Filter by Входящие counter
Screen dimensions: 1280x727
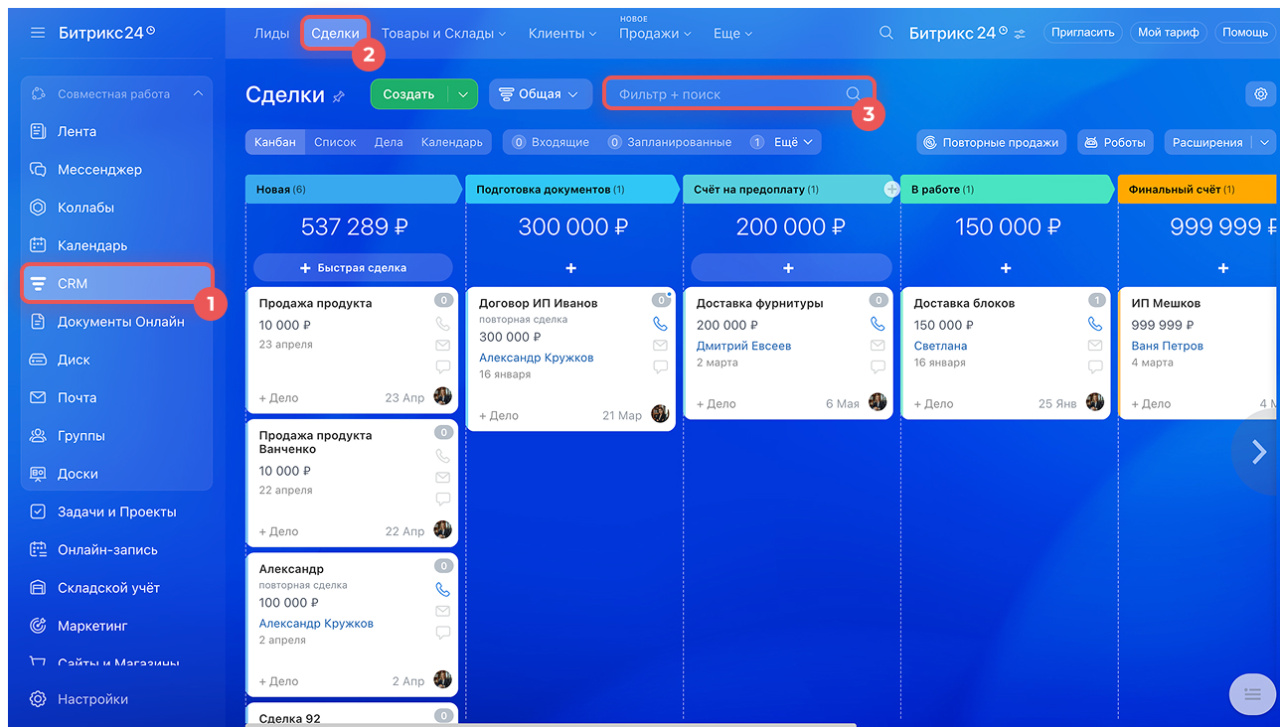coord(550,142)
